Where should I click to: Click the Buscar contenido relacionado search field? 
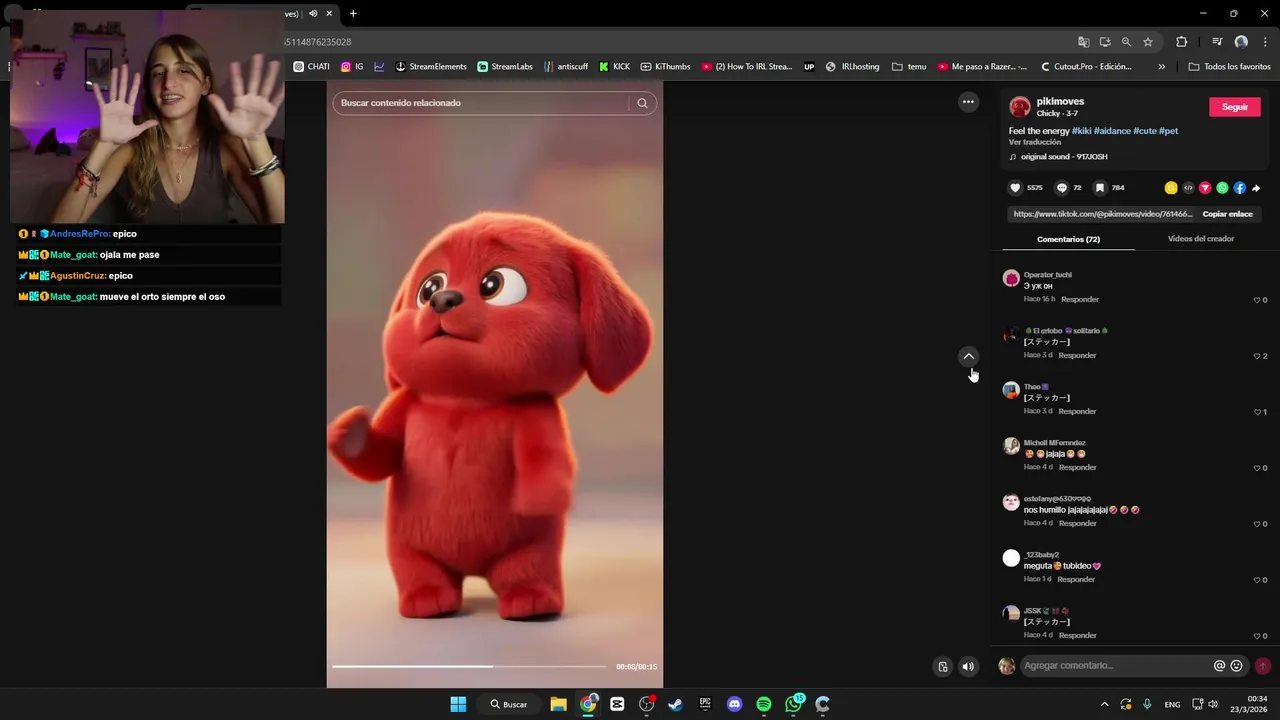(484, 103)
